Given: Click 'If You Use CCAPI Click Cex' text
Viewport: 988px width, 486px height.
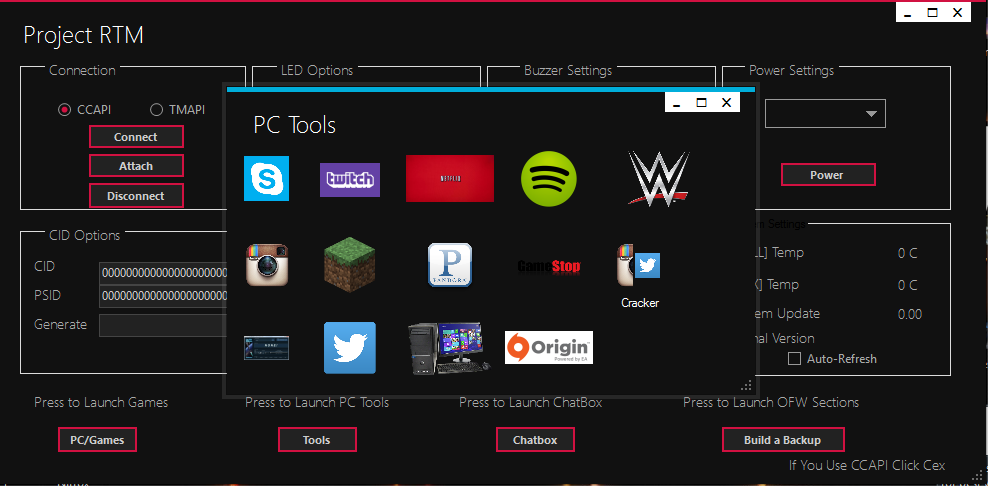Looking at the screenshot, I should (x=867, y=465).
